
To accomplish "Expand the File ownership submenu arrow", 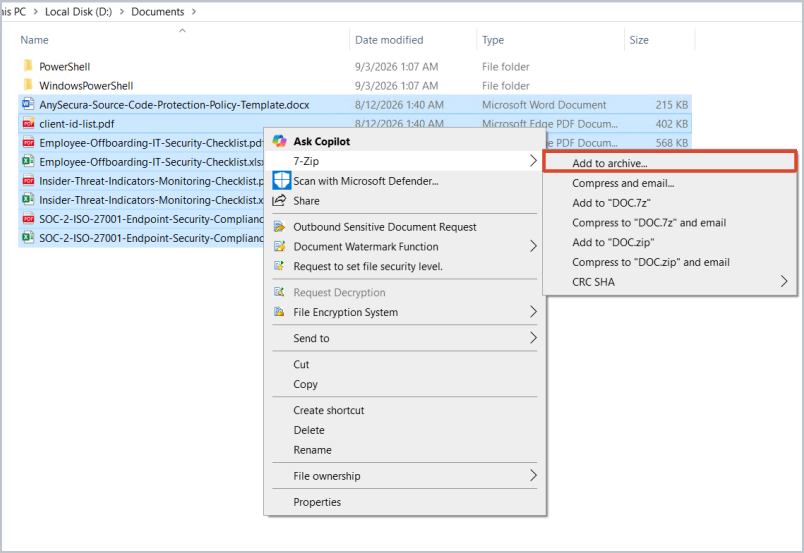I will 533,476.
